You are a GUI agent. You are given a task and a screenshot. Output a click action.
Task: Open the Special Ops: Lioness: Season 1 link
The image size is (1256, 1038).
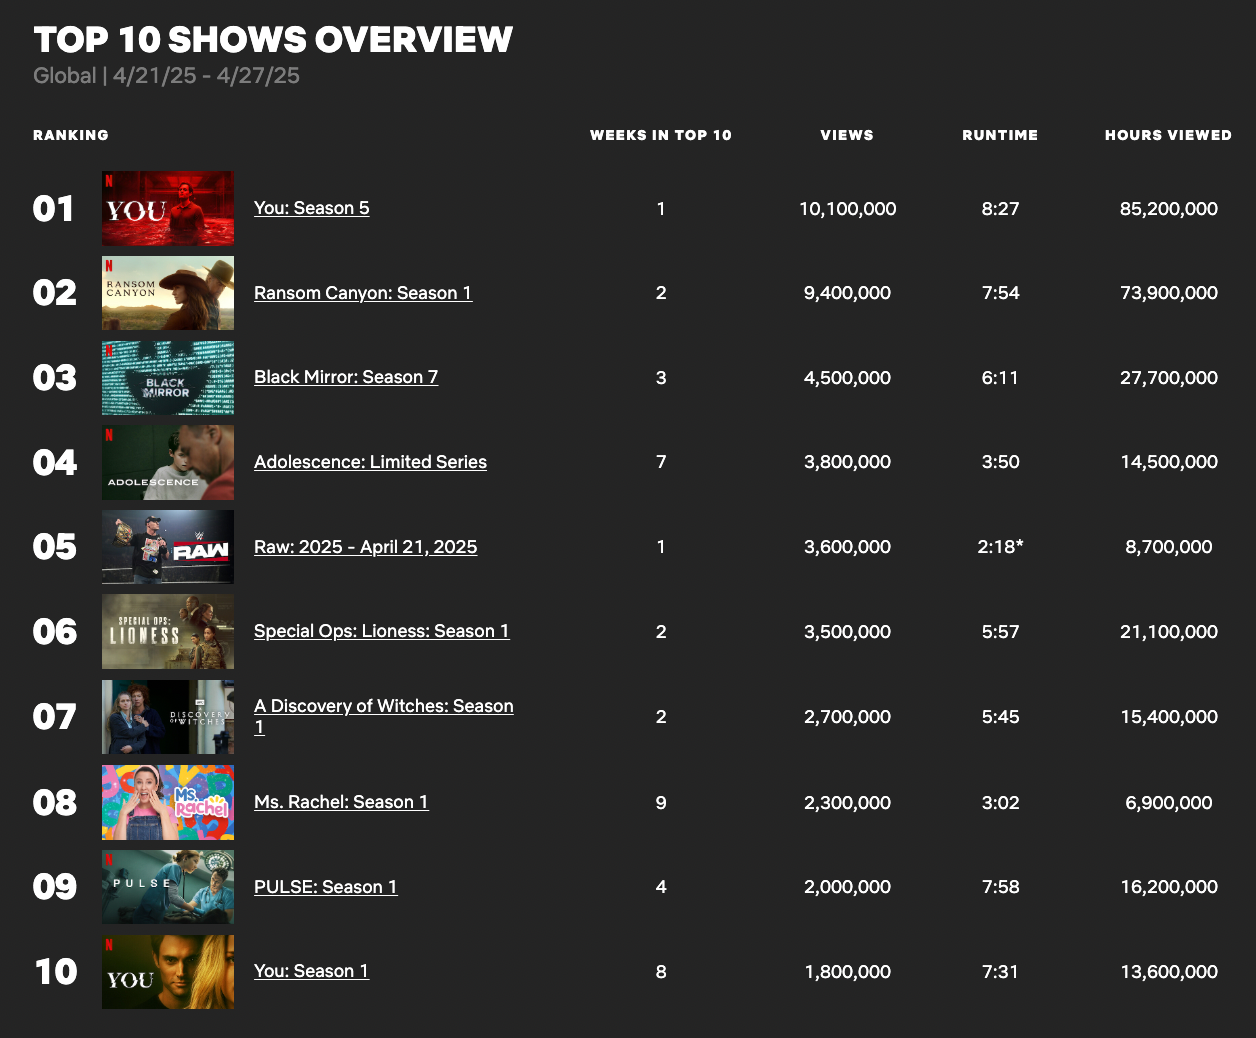381,631
